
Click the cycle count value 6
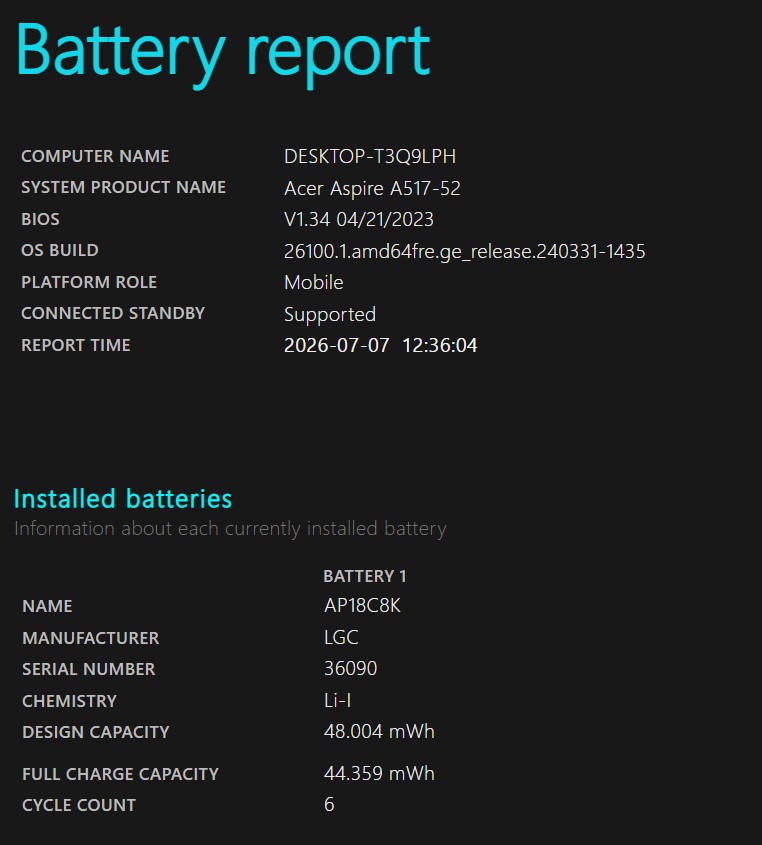click(329, 805)
